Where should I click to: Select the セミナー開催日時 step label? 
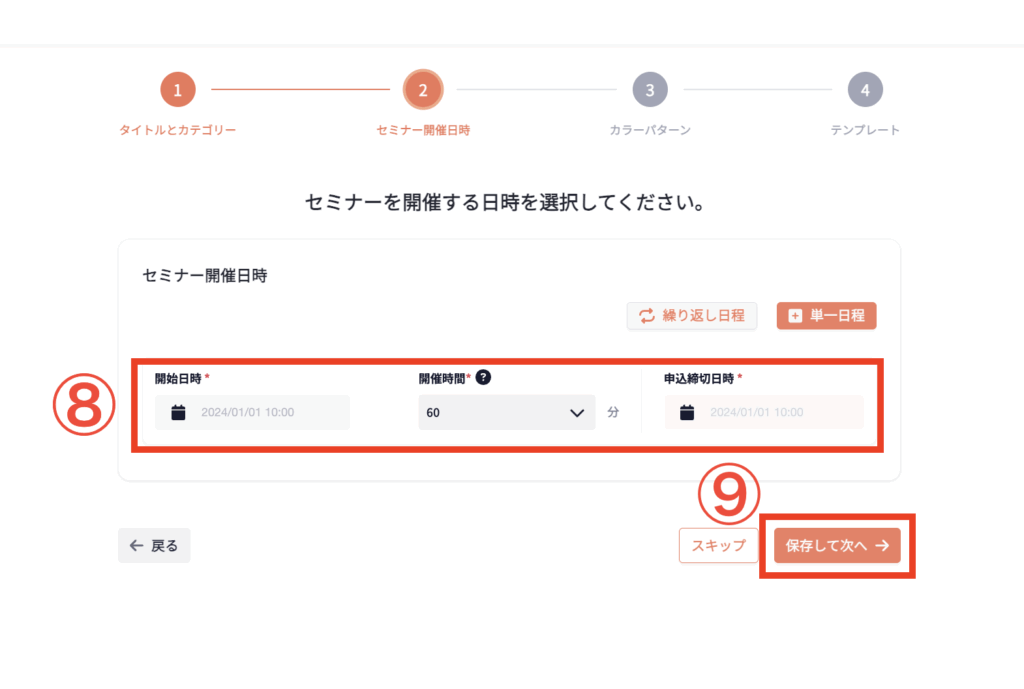point(423,130)
